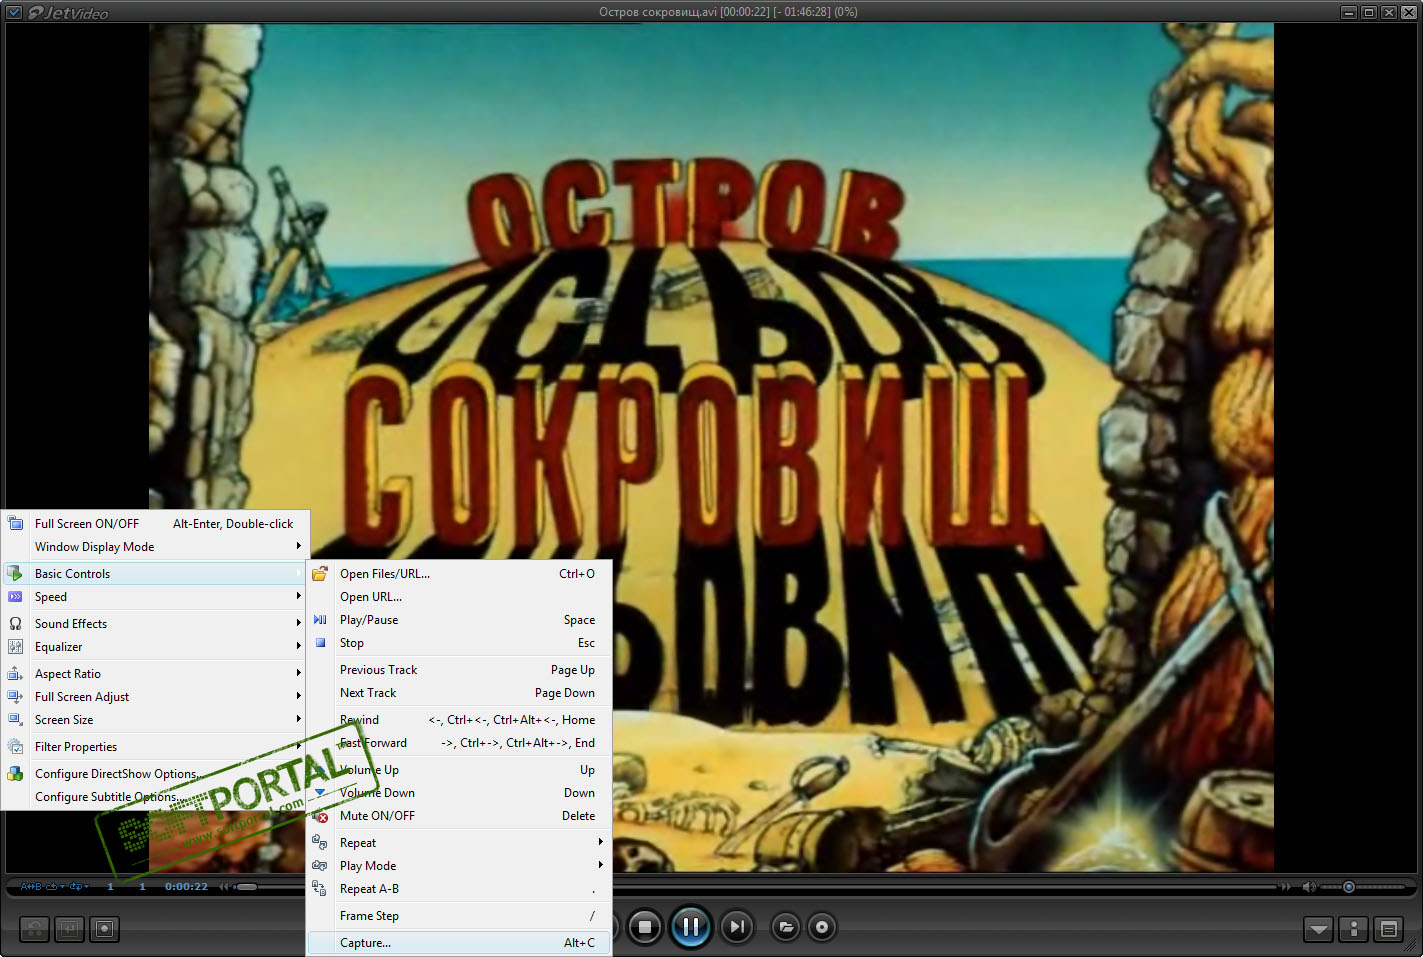This screenshot has width=1423, height=957.
Task: Expand the Repeat submenu arrow
Action: click(600, 842)
